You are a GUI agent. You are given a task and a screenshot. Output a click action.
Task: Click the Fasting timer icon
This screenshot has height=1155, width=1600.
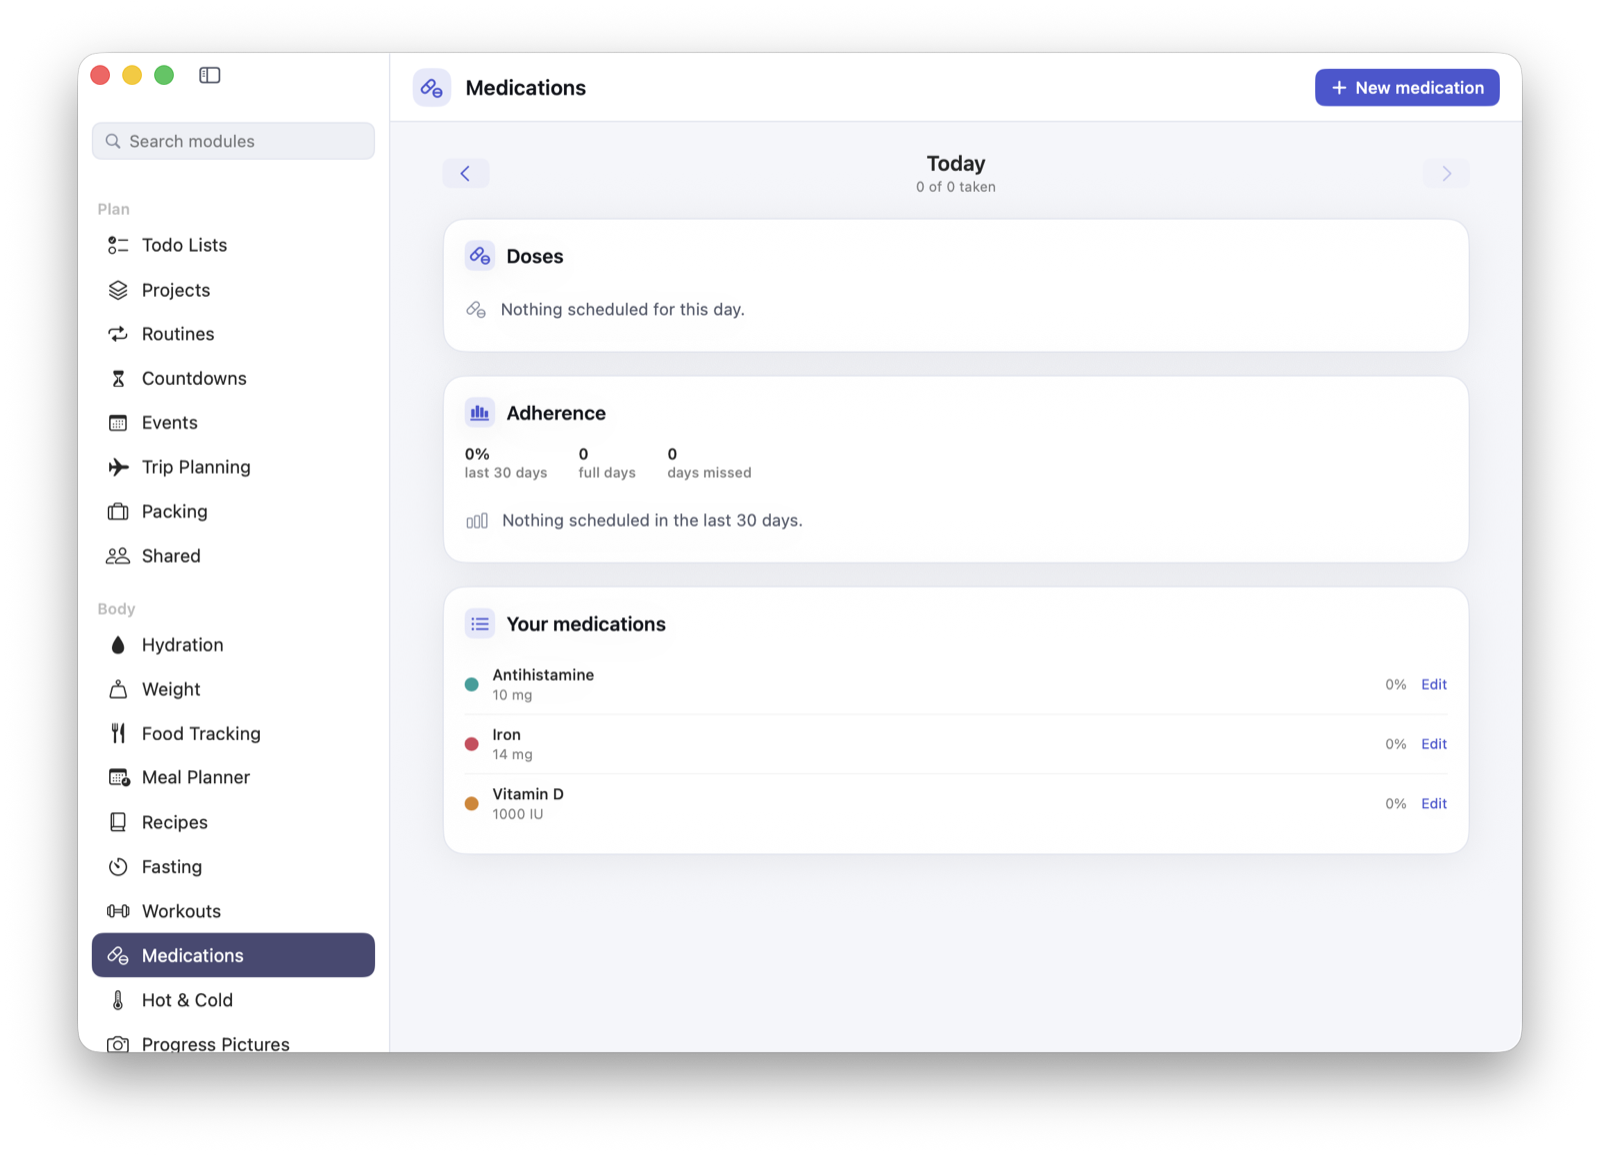(x=118, y=867)
